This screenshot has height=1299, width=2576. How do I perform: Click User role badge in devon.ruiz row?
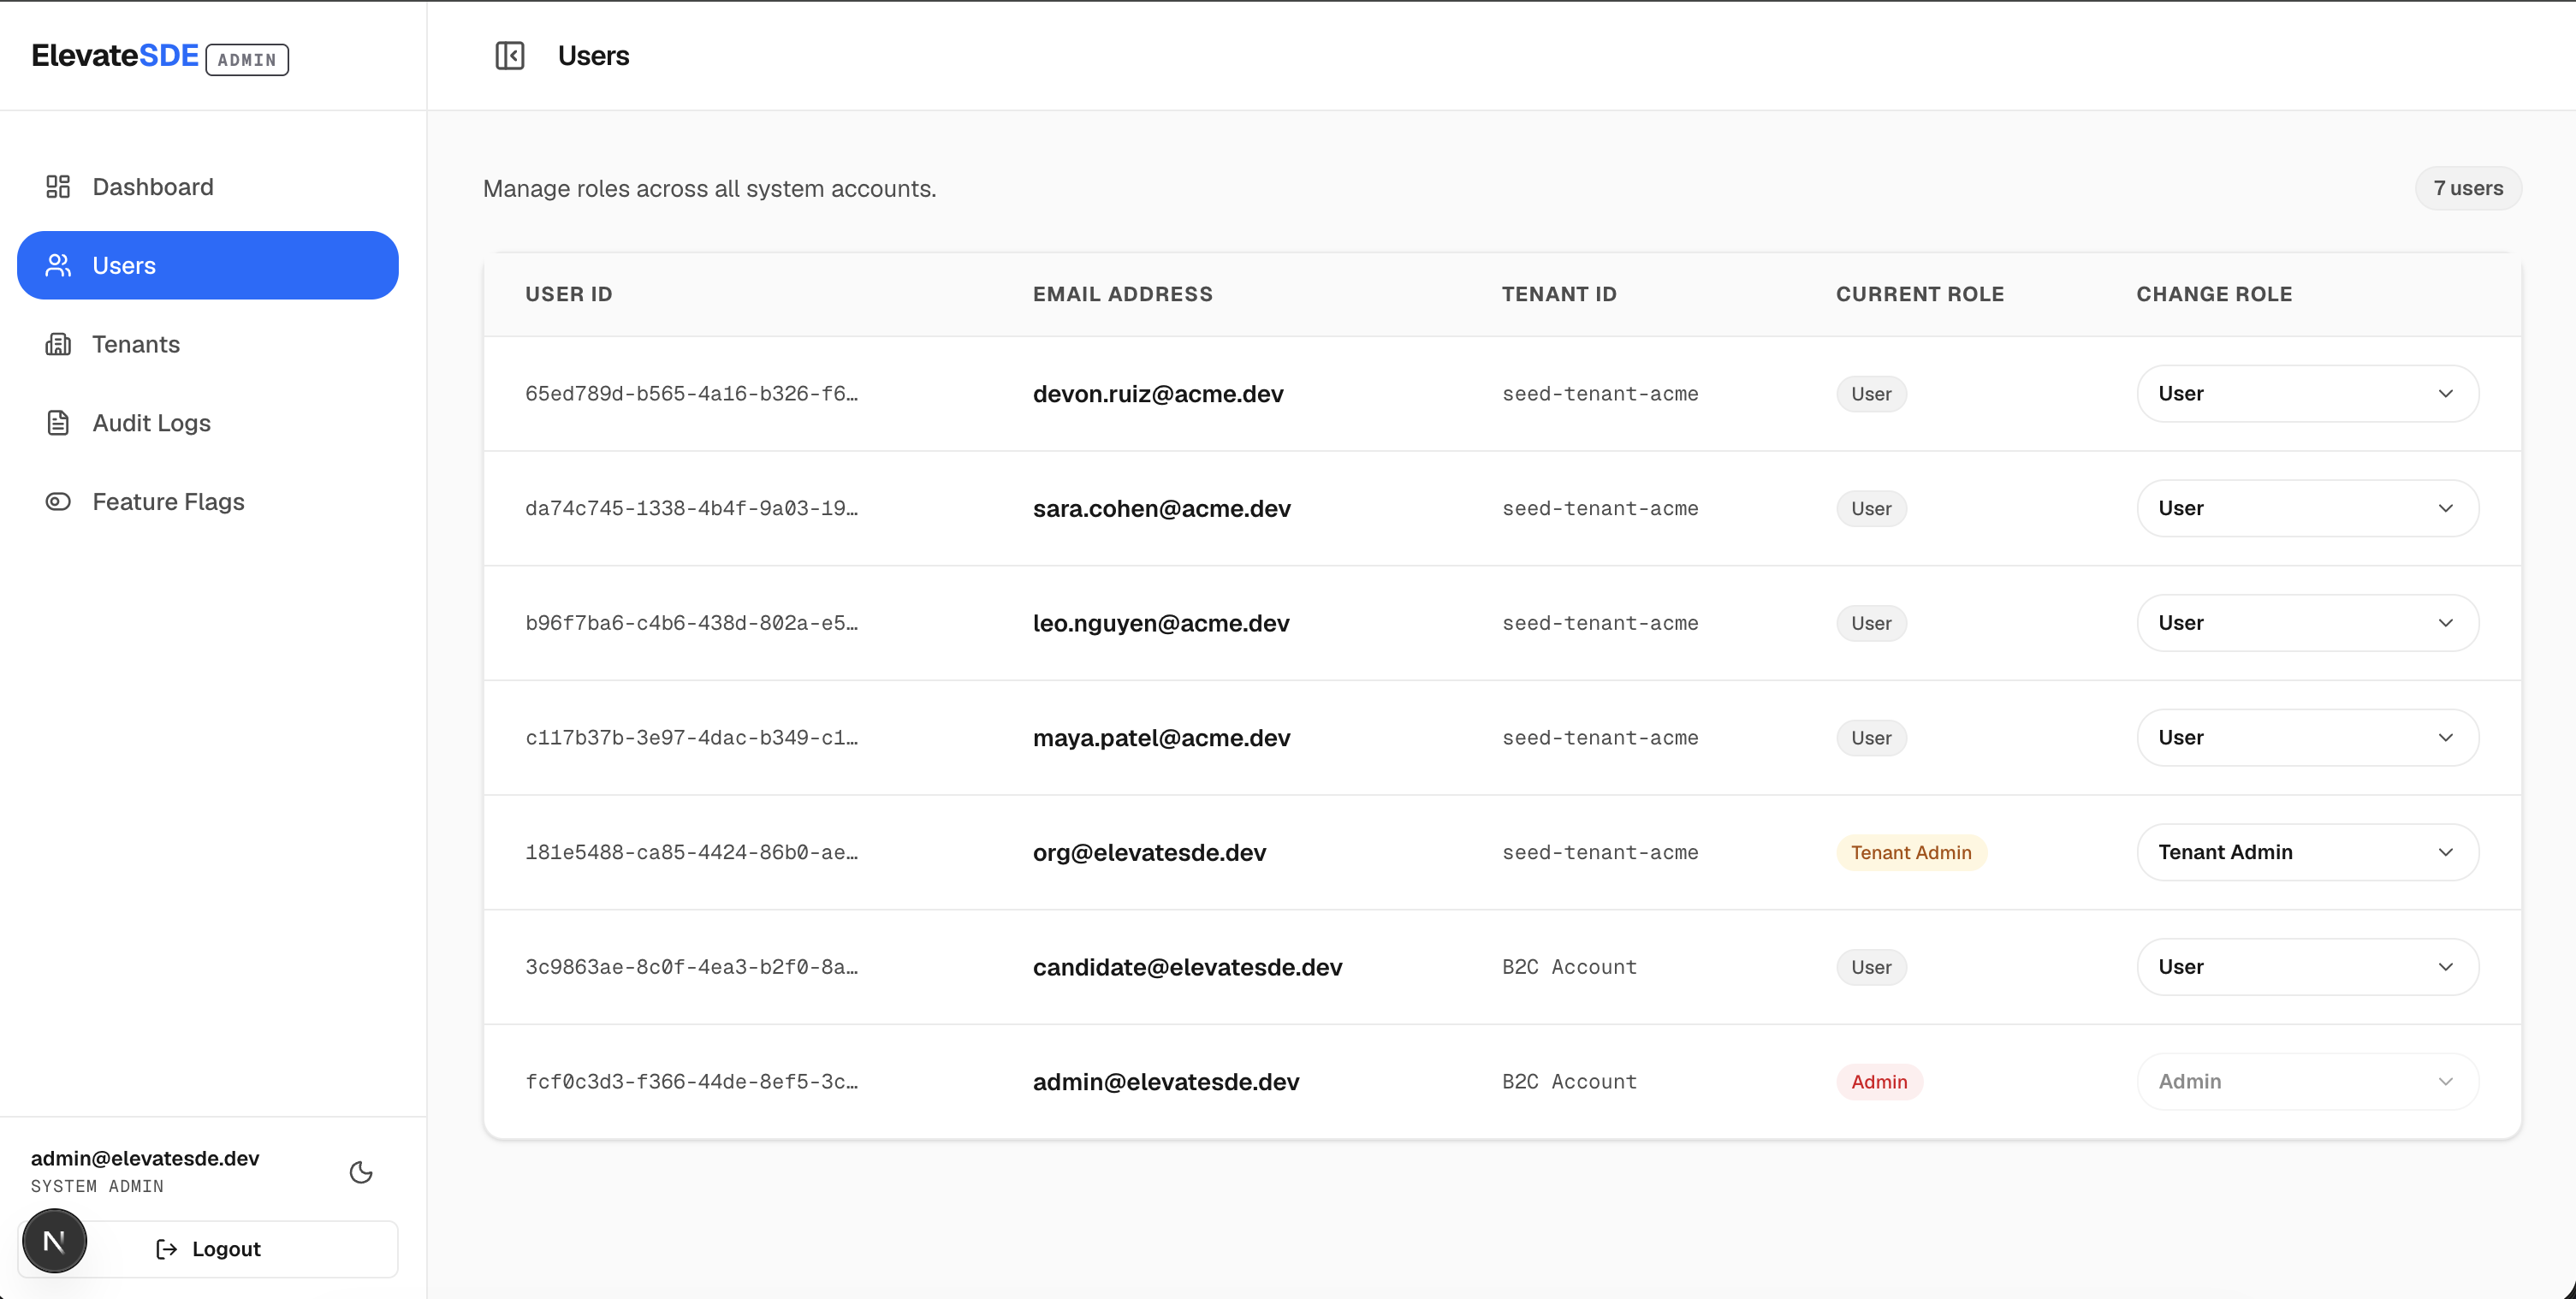point(1871,394)
